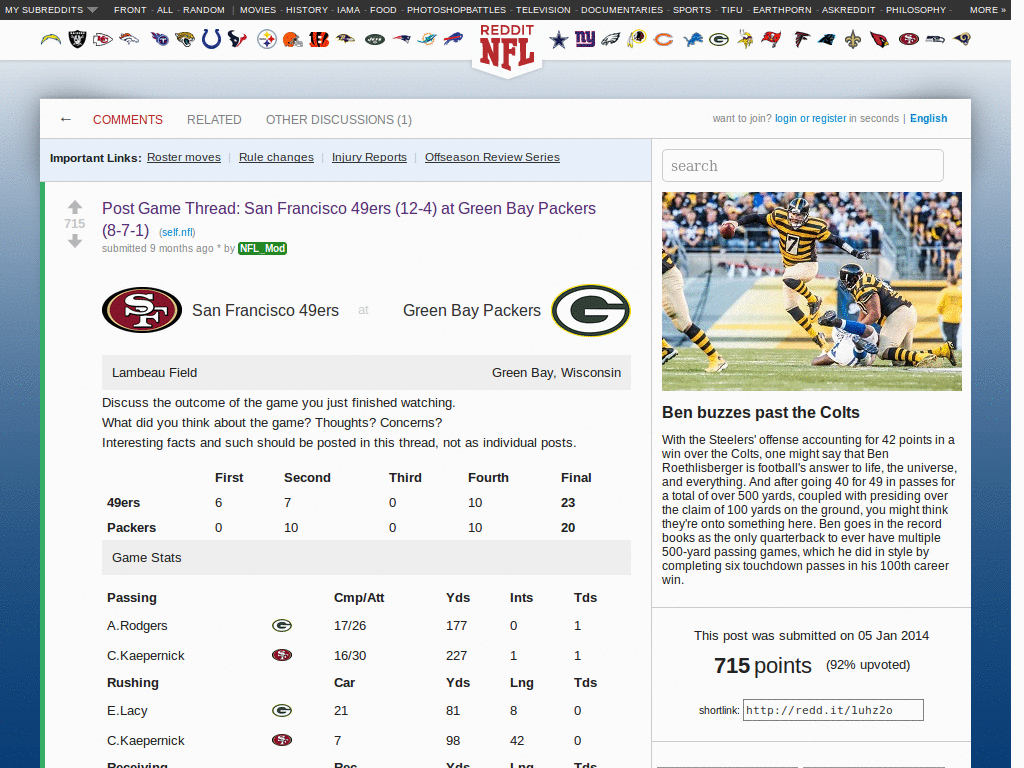Open the OTHER DISCUSSIONS (1) tab

pyautogui.click(x=338, y=120)
